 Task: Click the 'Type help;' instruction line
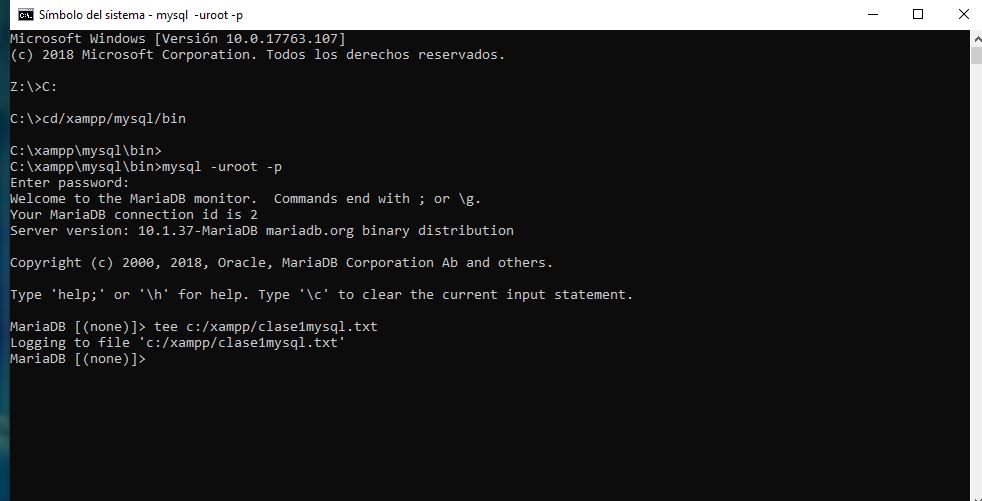pos(321,295)
